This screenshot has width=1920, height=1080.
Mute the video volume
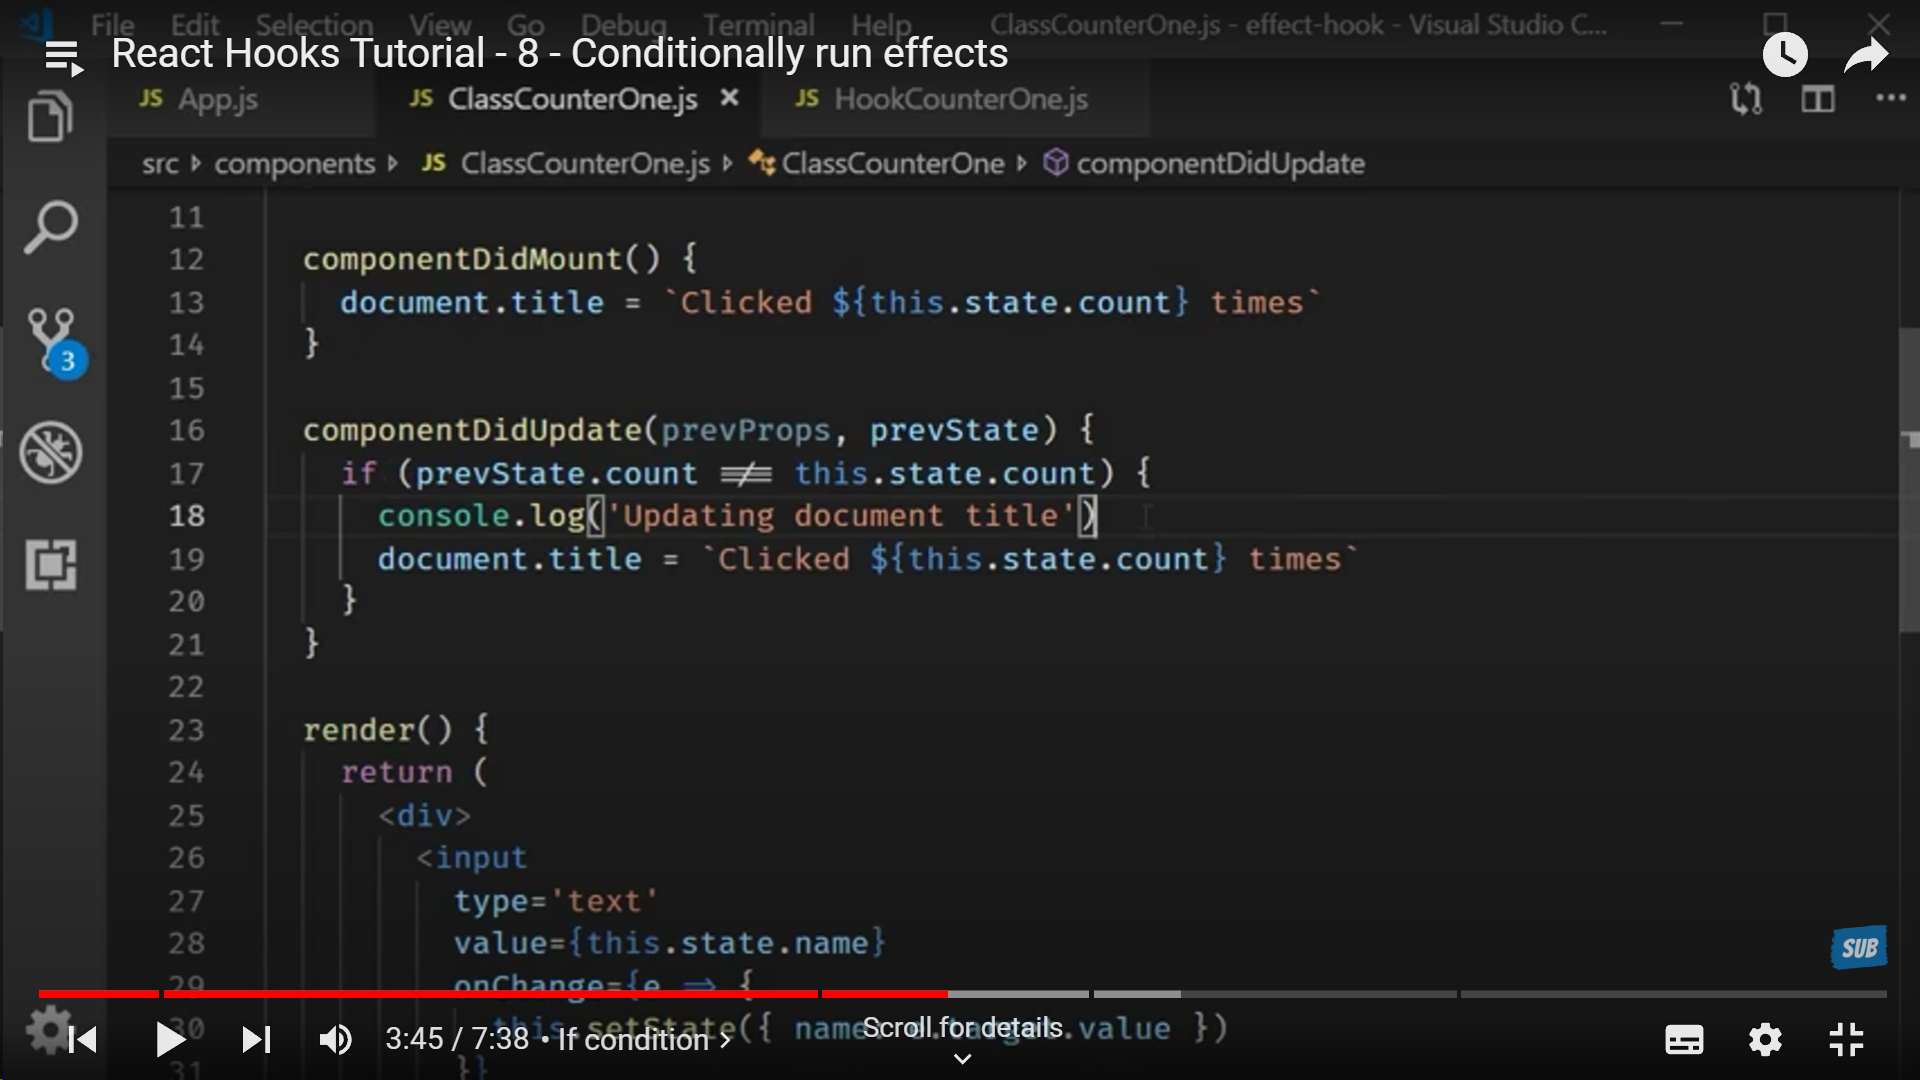335,1040
